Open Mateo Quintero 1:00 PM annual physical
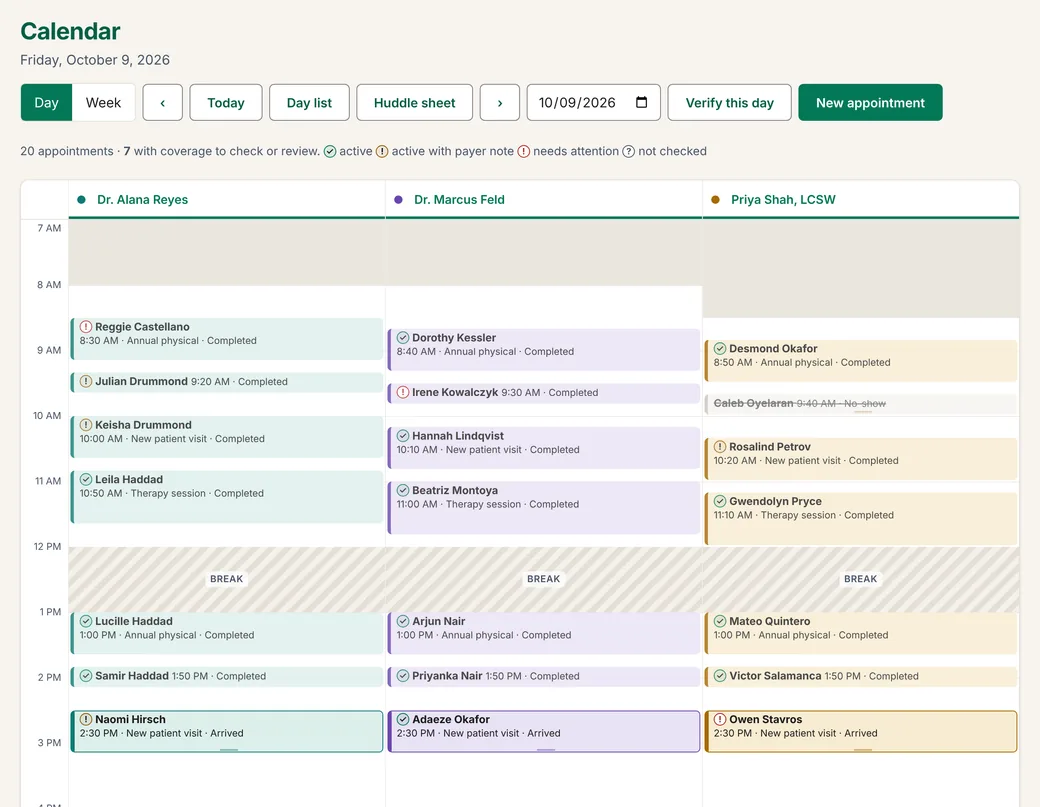This screenshot has width=1040, height=807. pyautogui.click(x=860, y=633)
